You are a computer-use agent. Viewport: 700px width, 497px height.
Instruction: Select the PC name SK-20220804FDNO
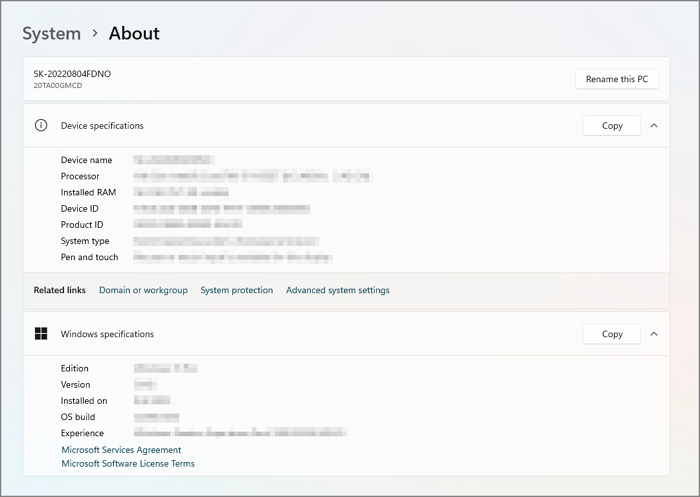pyautogui.click(x=74, y=74)
